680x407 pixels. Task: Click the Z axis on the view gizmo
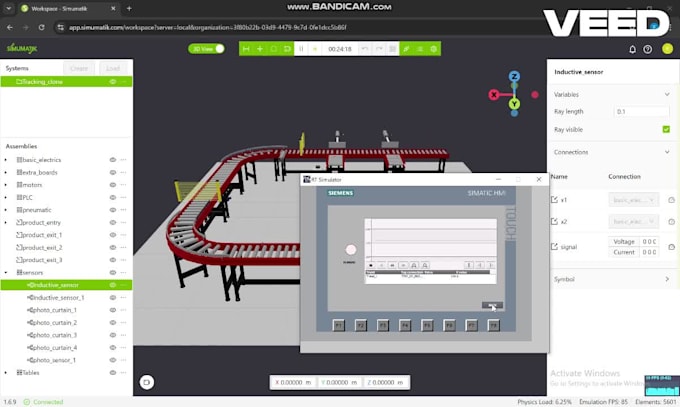(514, 77)
